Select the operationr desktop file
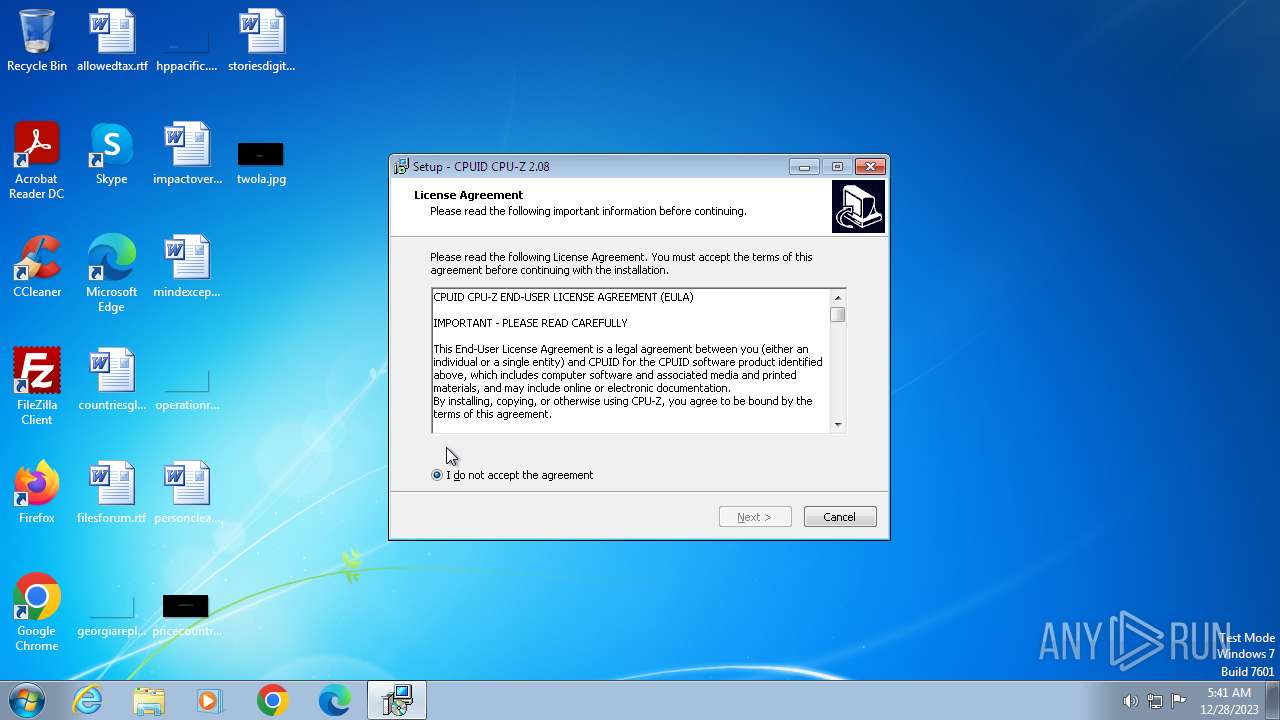 pos(187,388)
